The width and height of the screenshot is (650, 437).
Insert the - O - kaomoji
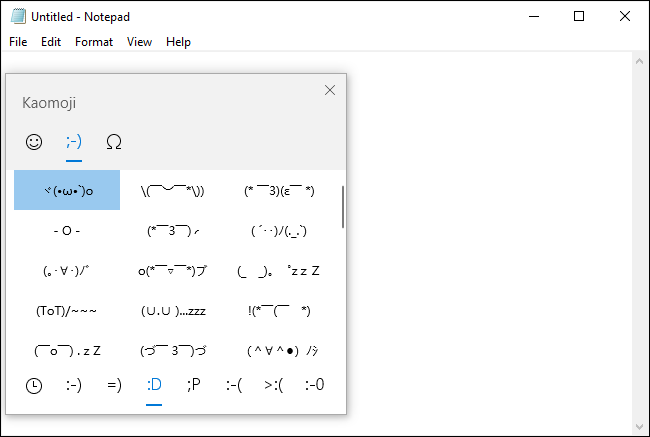[67, 230]
